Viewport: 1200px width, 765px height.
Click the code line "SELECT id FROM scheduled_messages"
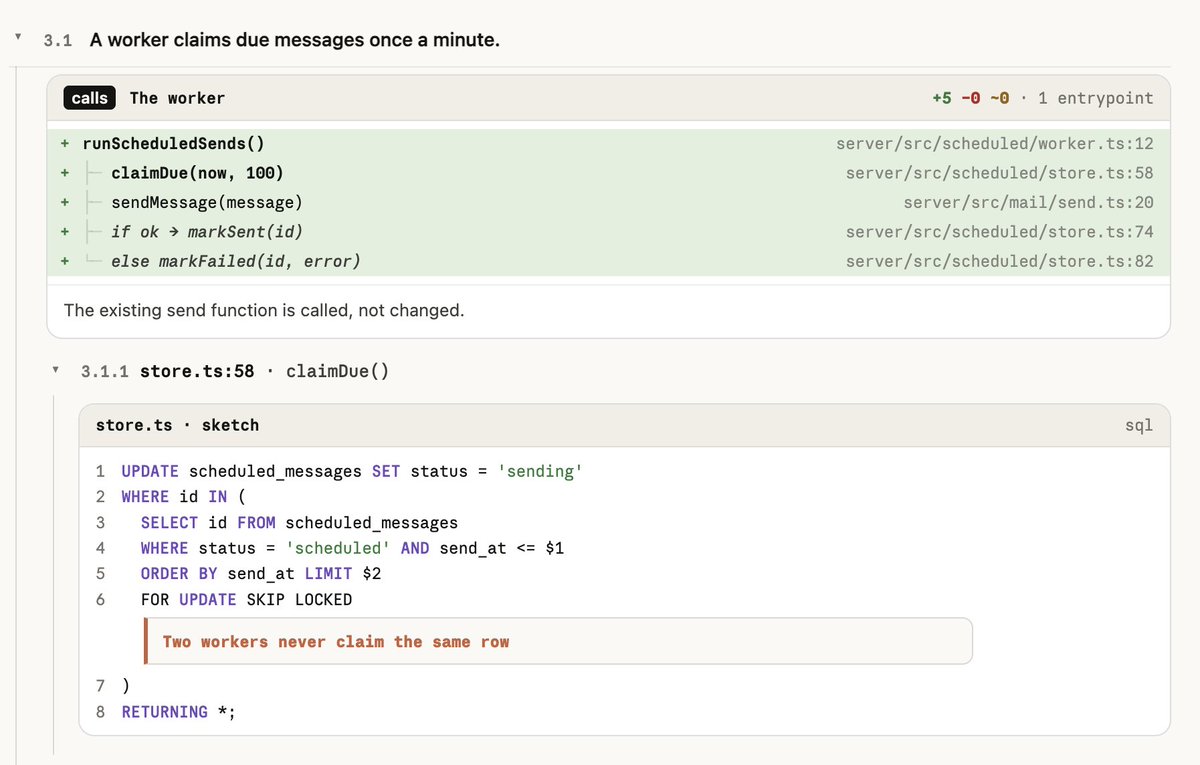299,522
